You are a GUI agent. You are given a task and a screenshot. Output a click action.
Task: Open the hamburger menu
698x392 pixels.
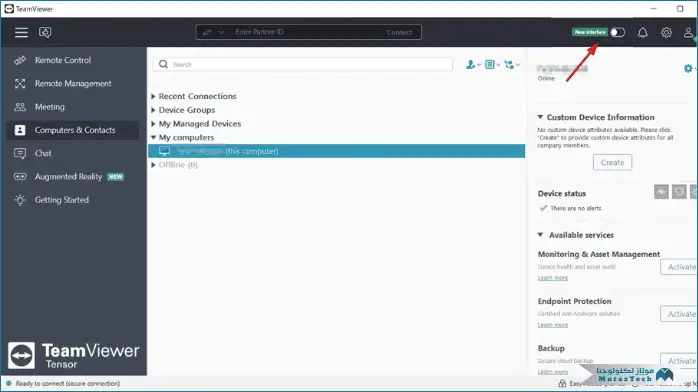(x=21, y=32)
